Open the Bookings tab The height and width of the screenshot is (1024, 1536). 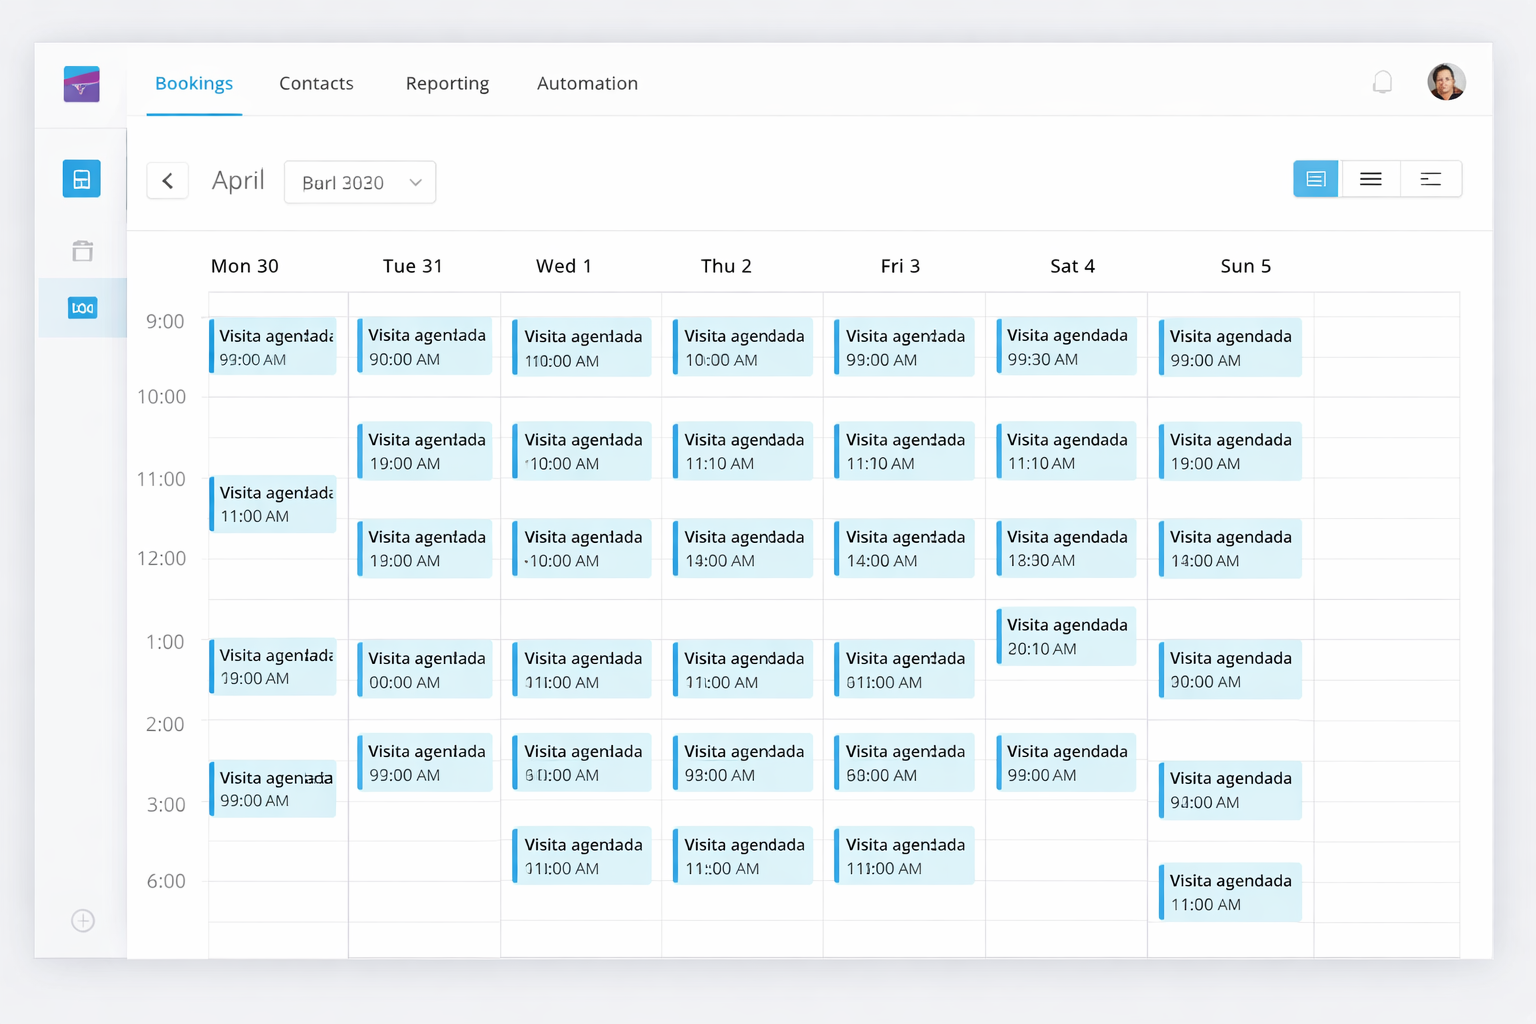[x=194, y=83]
